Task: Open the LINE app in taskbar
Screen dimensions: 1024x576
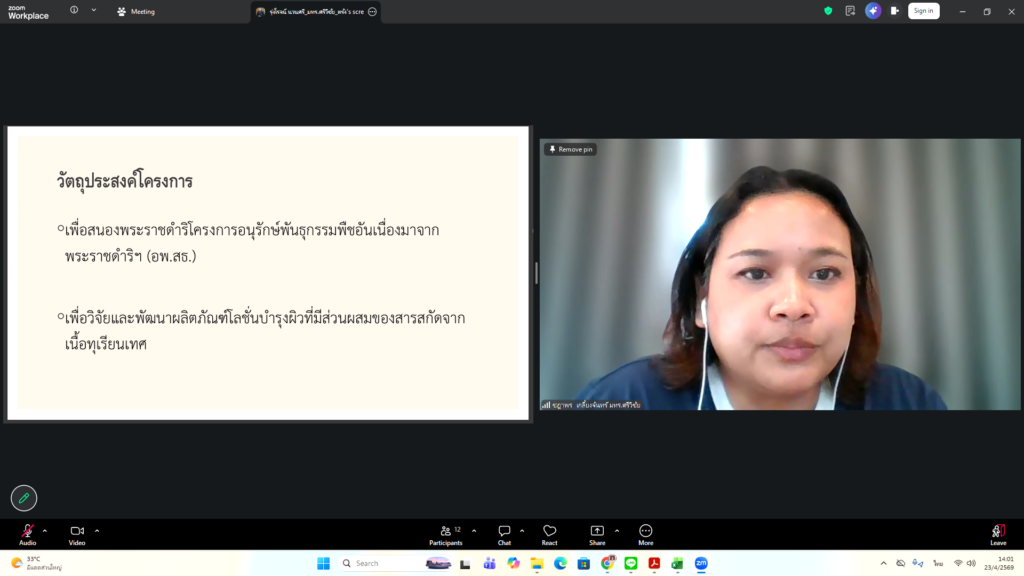Action: pos(631,563)
